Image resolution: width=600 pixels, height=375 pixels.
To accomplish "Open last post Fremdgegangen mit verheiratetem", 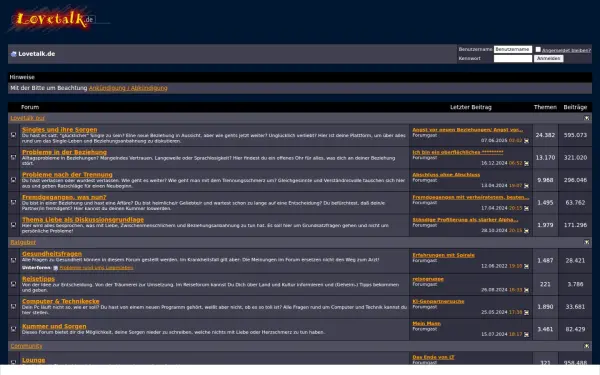I will click(471, 197).
